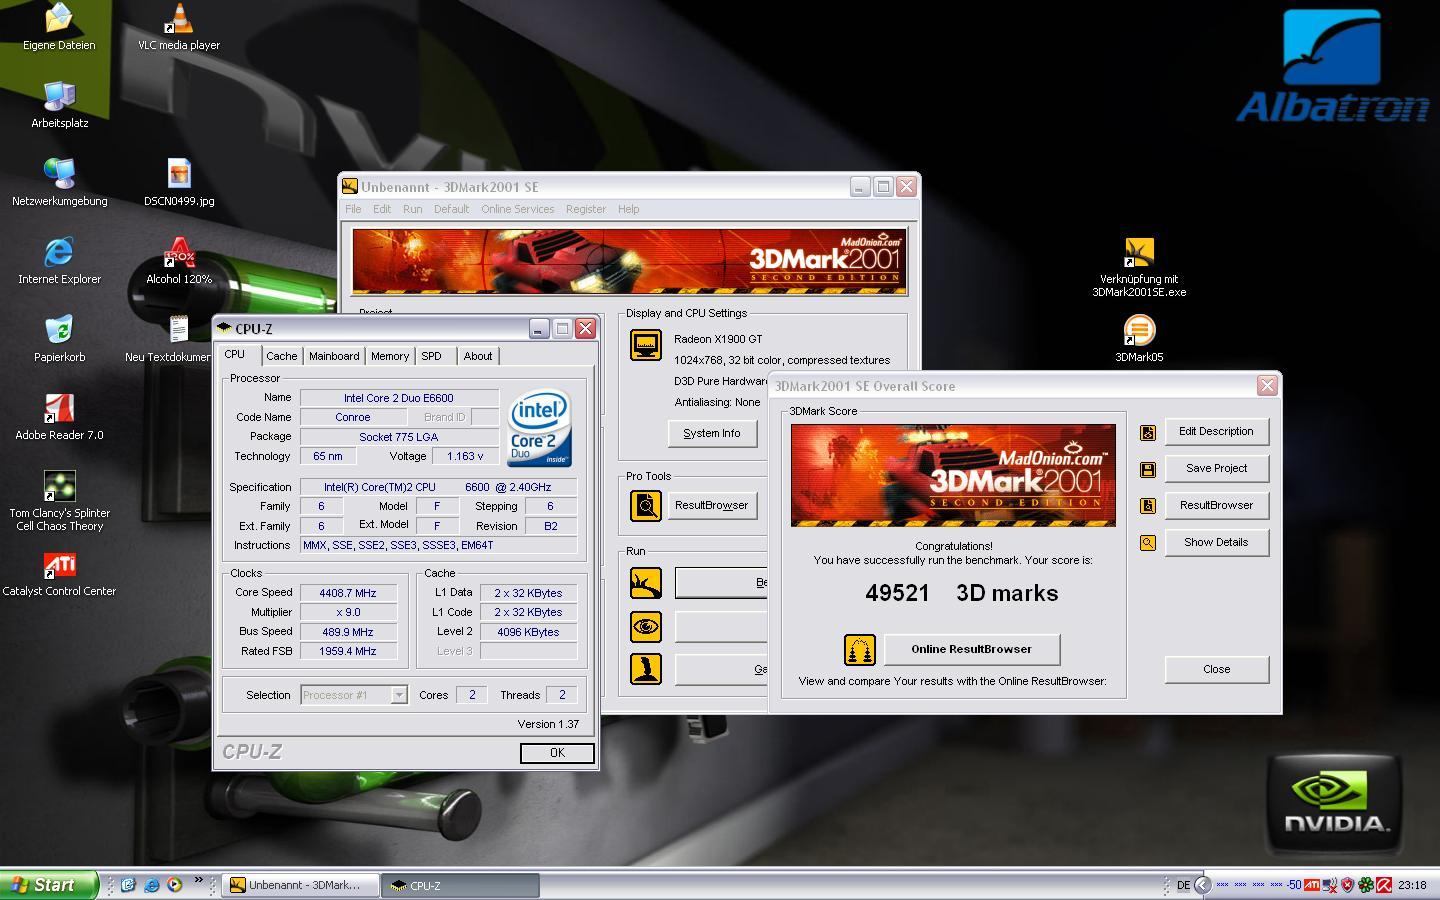The width and height of the screenshot is (1440, 900).
Task: Click ResultBrowser button in Overall Score dialog
Action: point(1216,505)
